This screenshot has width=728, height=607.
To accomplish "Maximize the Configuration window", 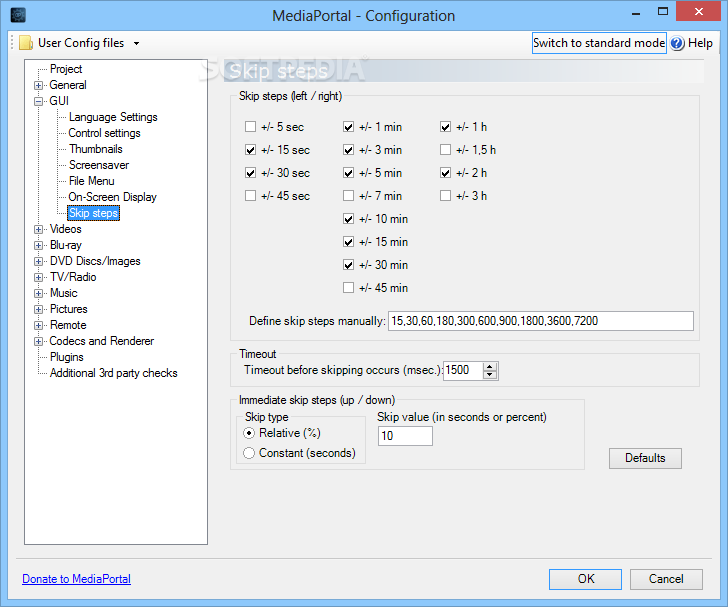I will coord(663,12).
